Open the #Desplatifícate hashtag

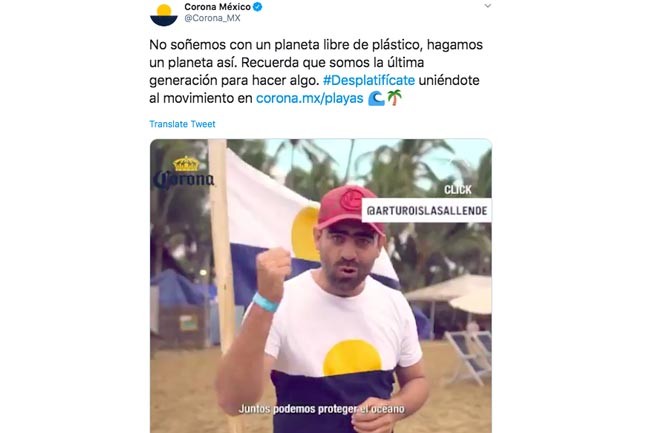(369, 80)
